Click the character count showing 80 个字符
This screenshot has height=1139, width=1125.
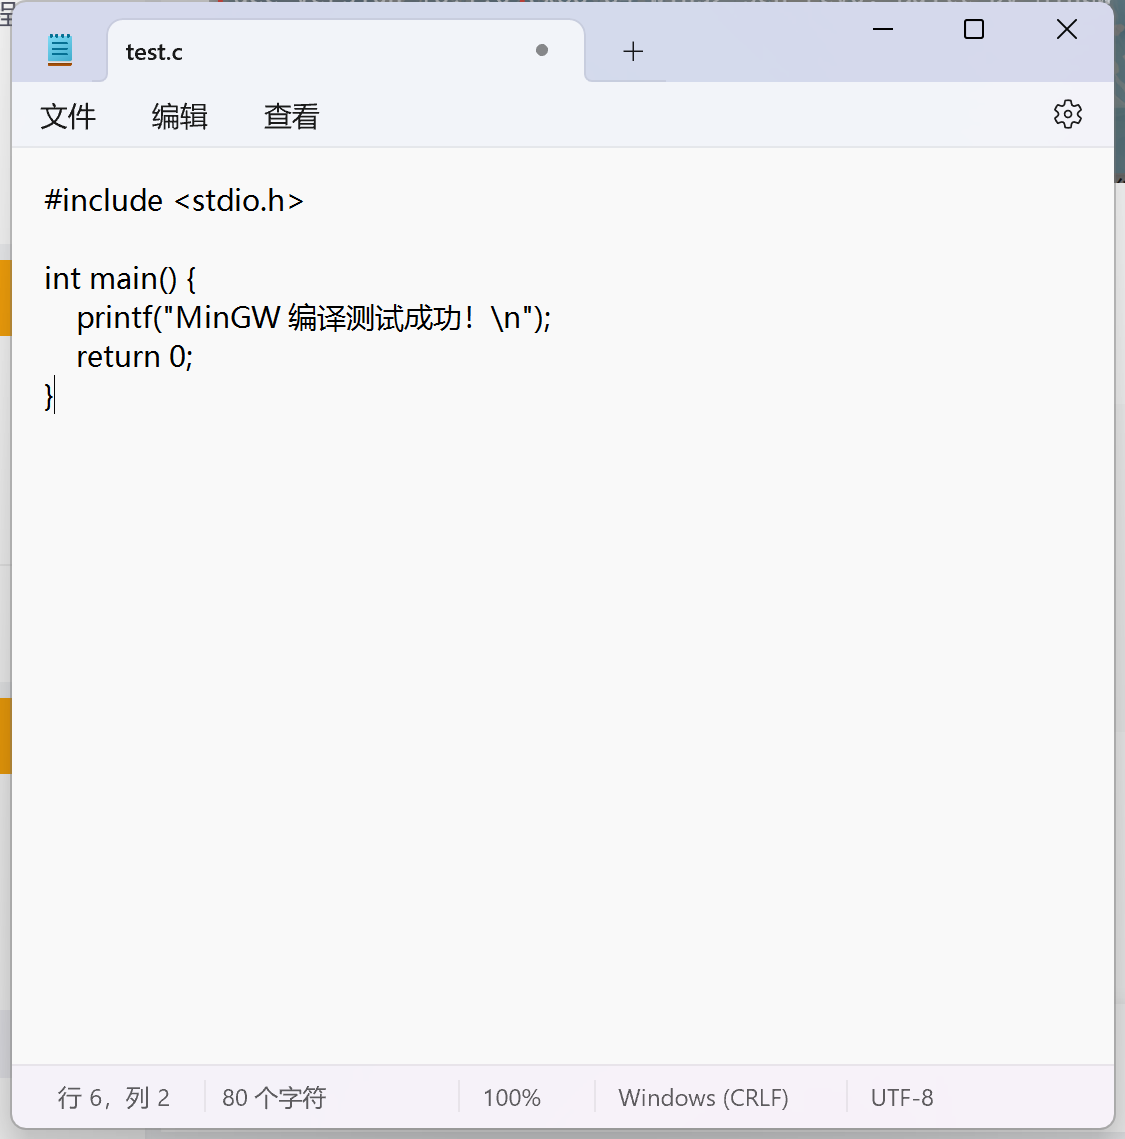[x=273, y=1097]
